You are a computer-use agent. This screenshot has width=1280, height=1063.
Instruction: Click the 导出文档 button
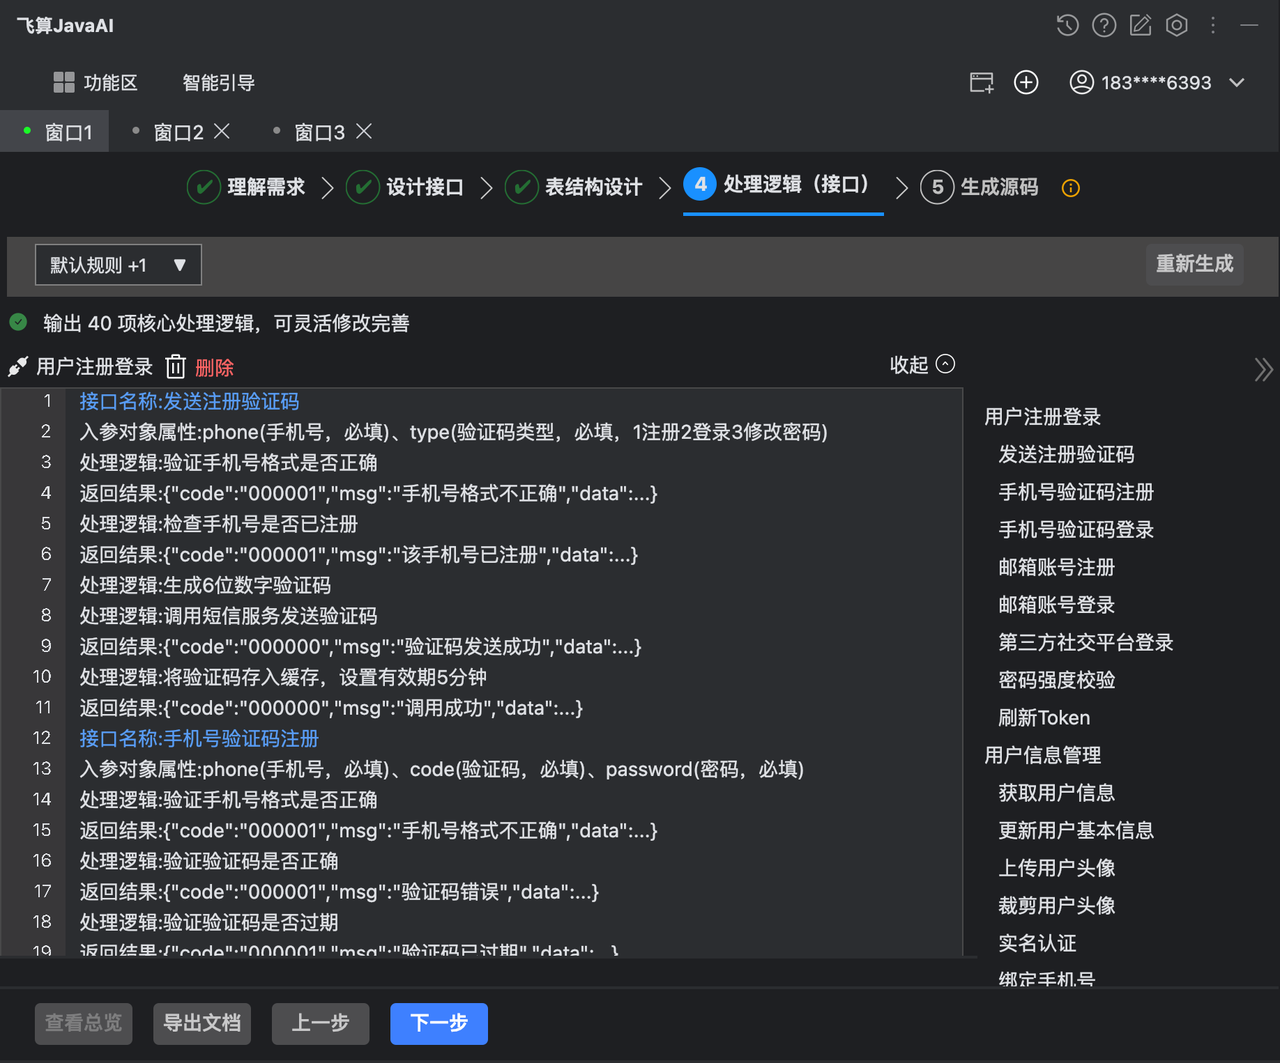[202, 1023]
